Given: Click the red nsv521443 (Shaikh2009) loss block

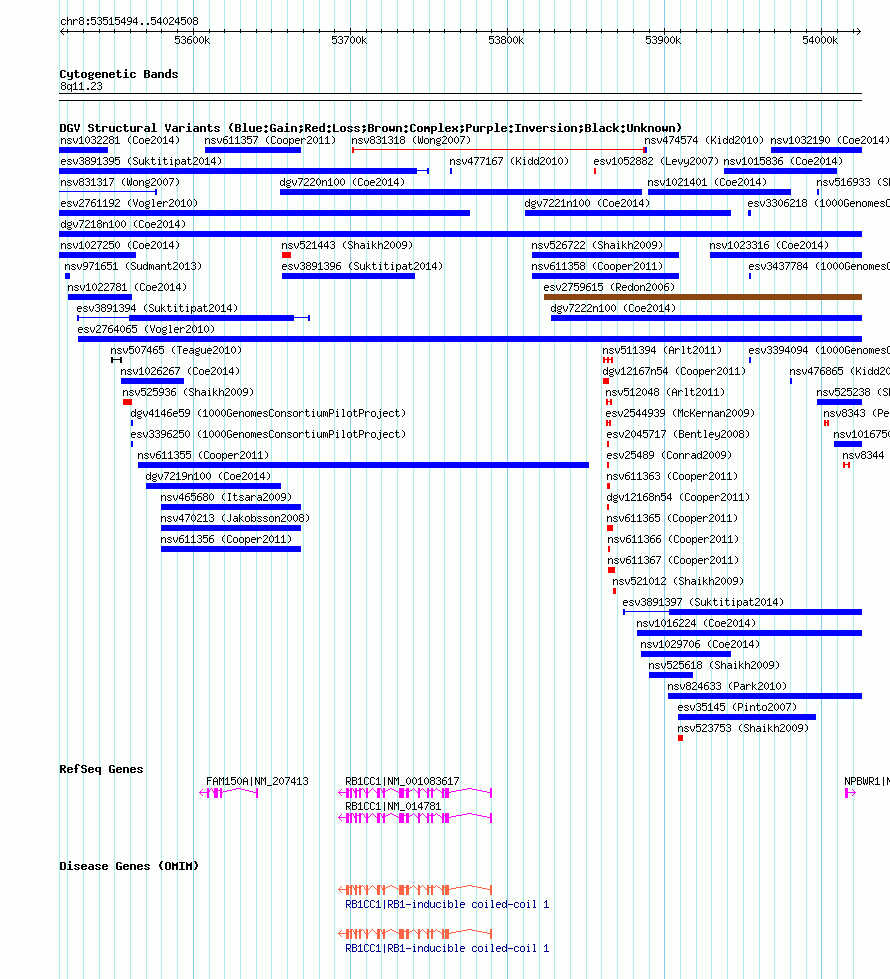Looking at the screenshot, I should 286,255.
